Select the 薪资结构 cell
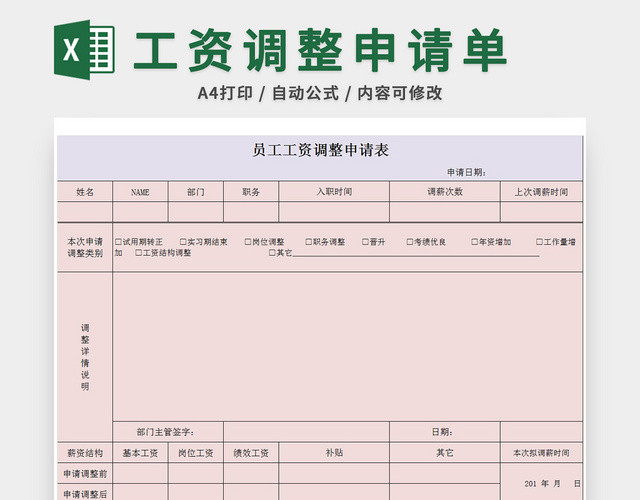 pyautogui.click(x=85, y=453)
